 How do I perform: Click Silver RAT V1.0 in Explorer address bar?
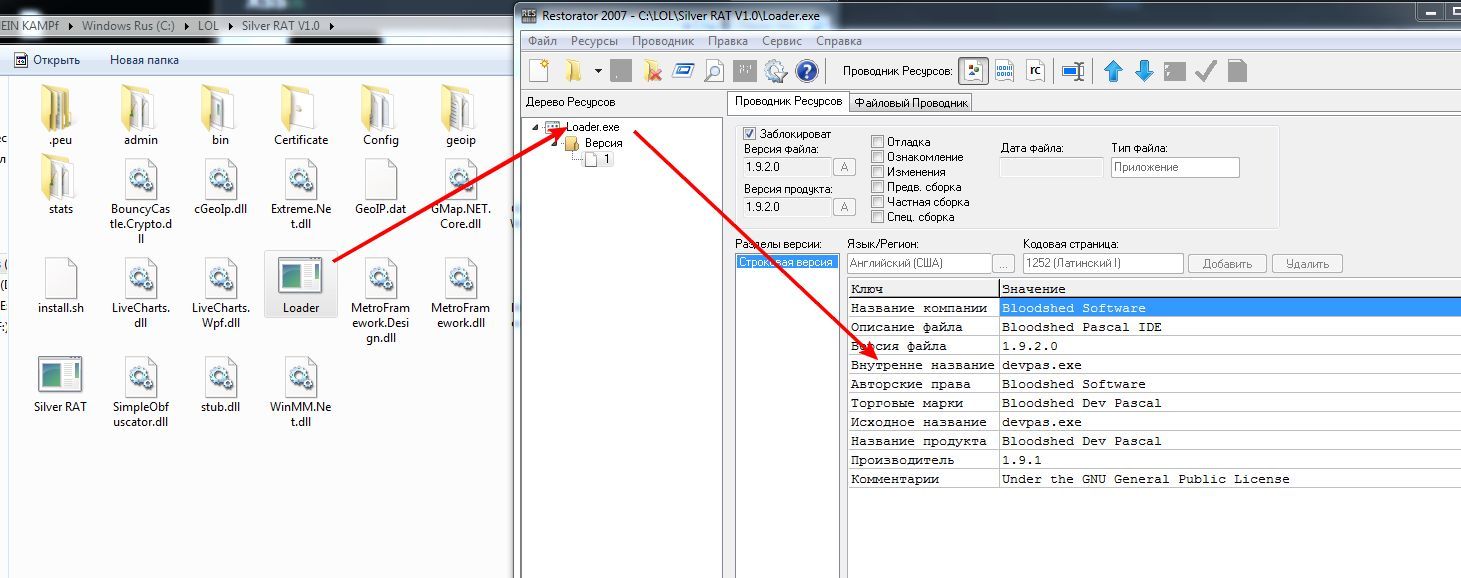[281, 25]
